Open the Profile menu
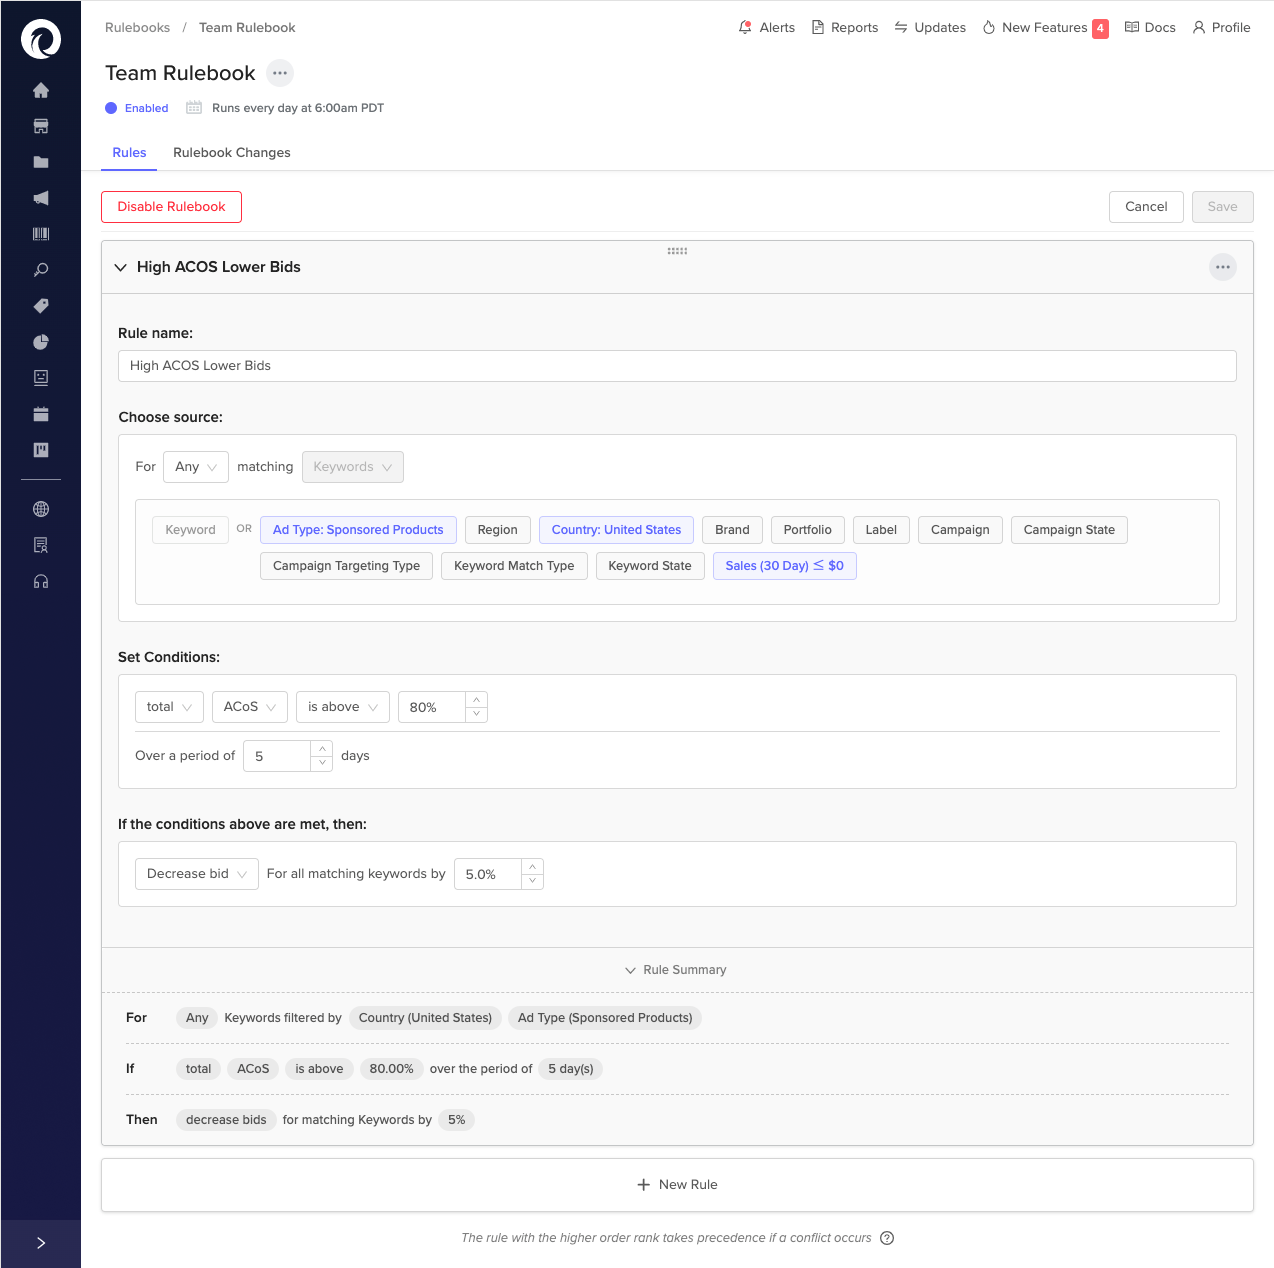The height and width of the screenshot is (1268, 1274). tap(1221, 28)
